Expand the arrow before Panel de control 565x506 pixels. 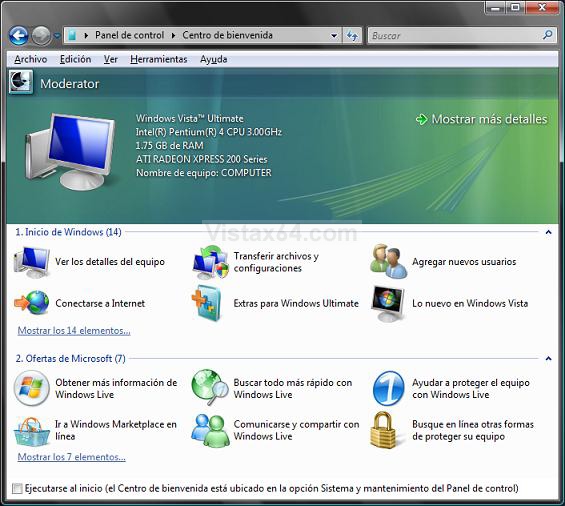[x=86, y=35]
